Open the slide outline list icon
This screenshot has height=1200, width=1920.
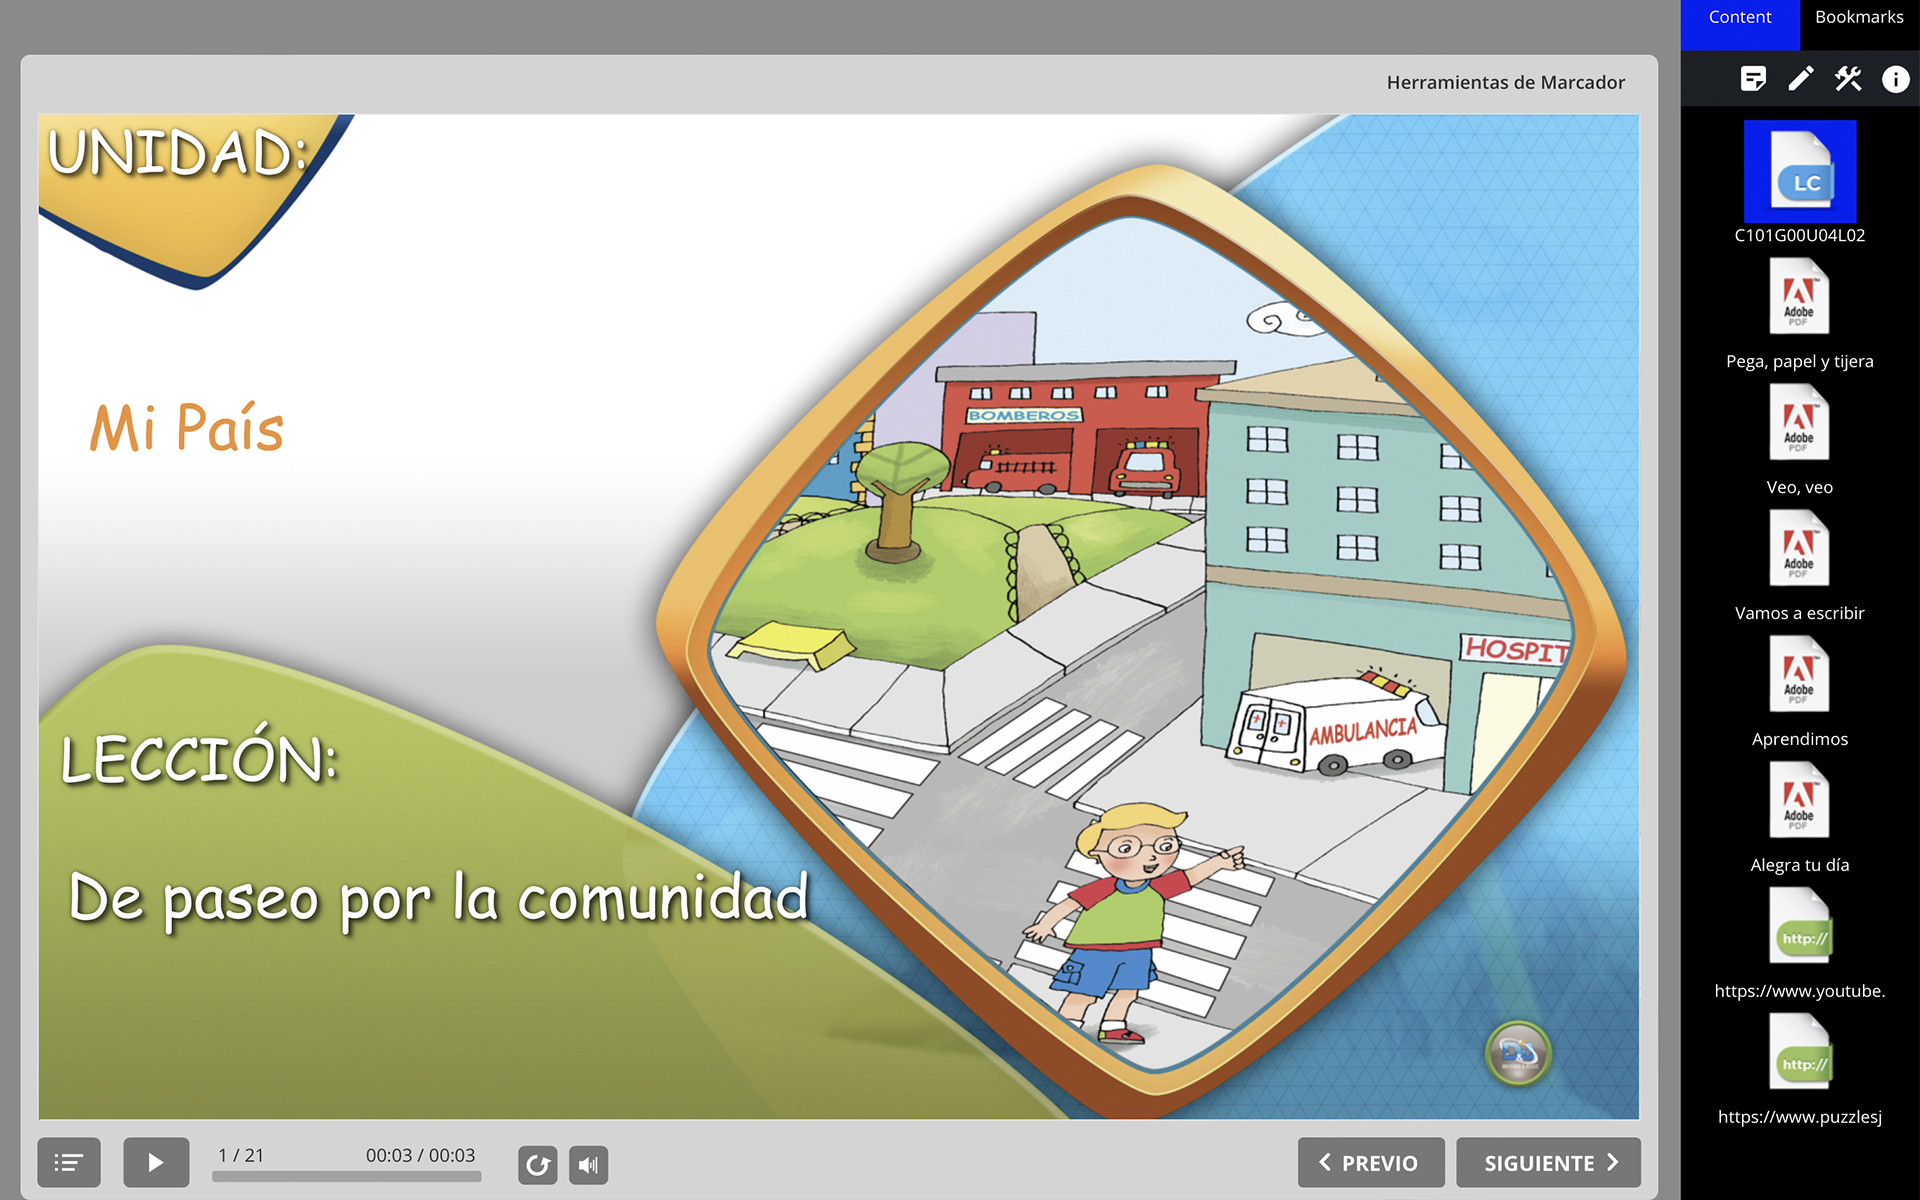coord(68,1162)
